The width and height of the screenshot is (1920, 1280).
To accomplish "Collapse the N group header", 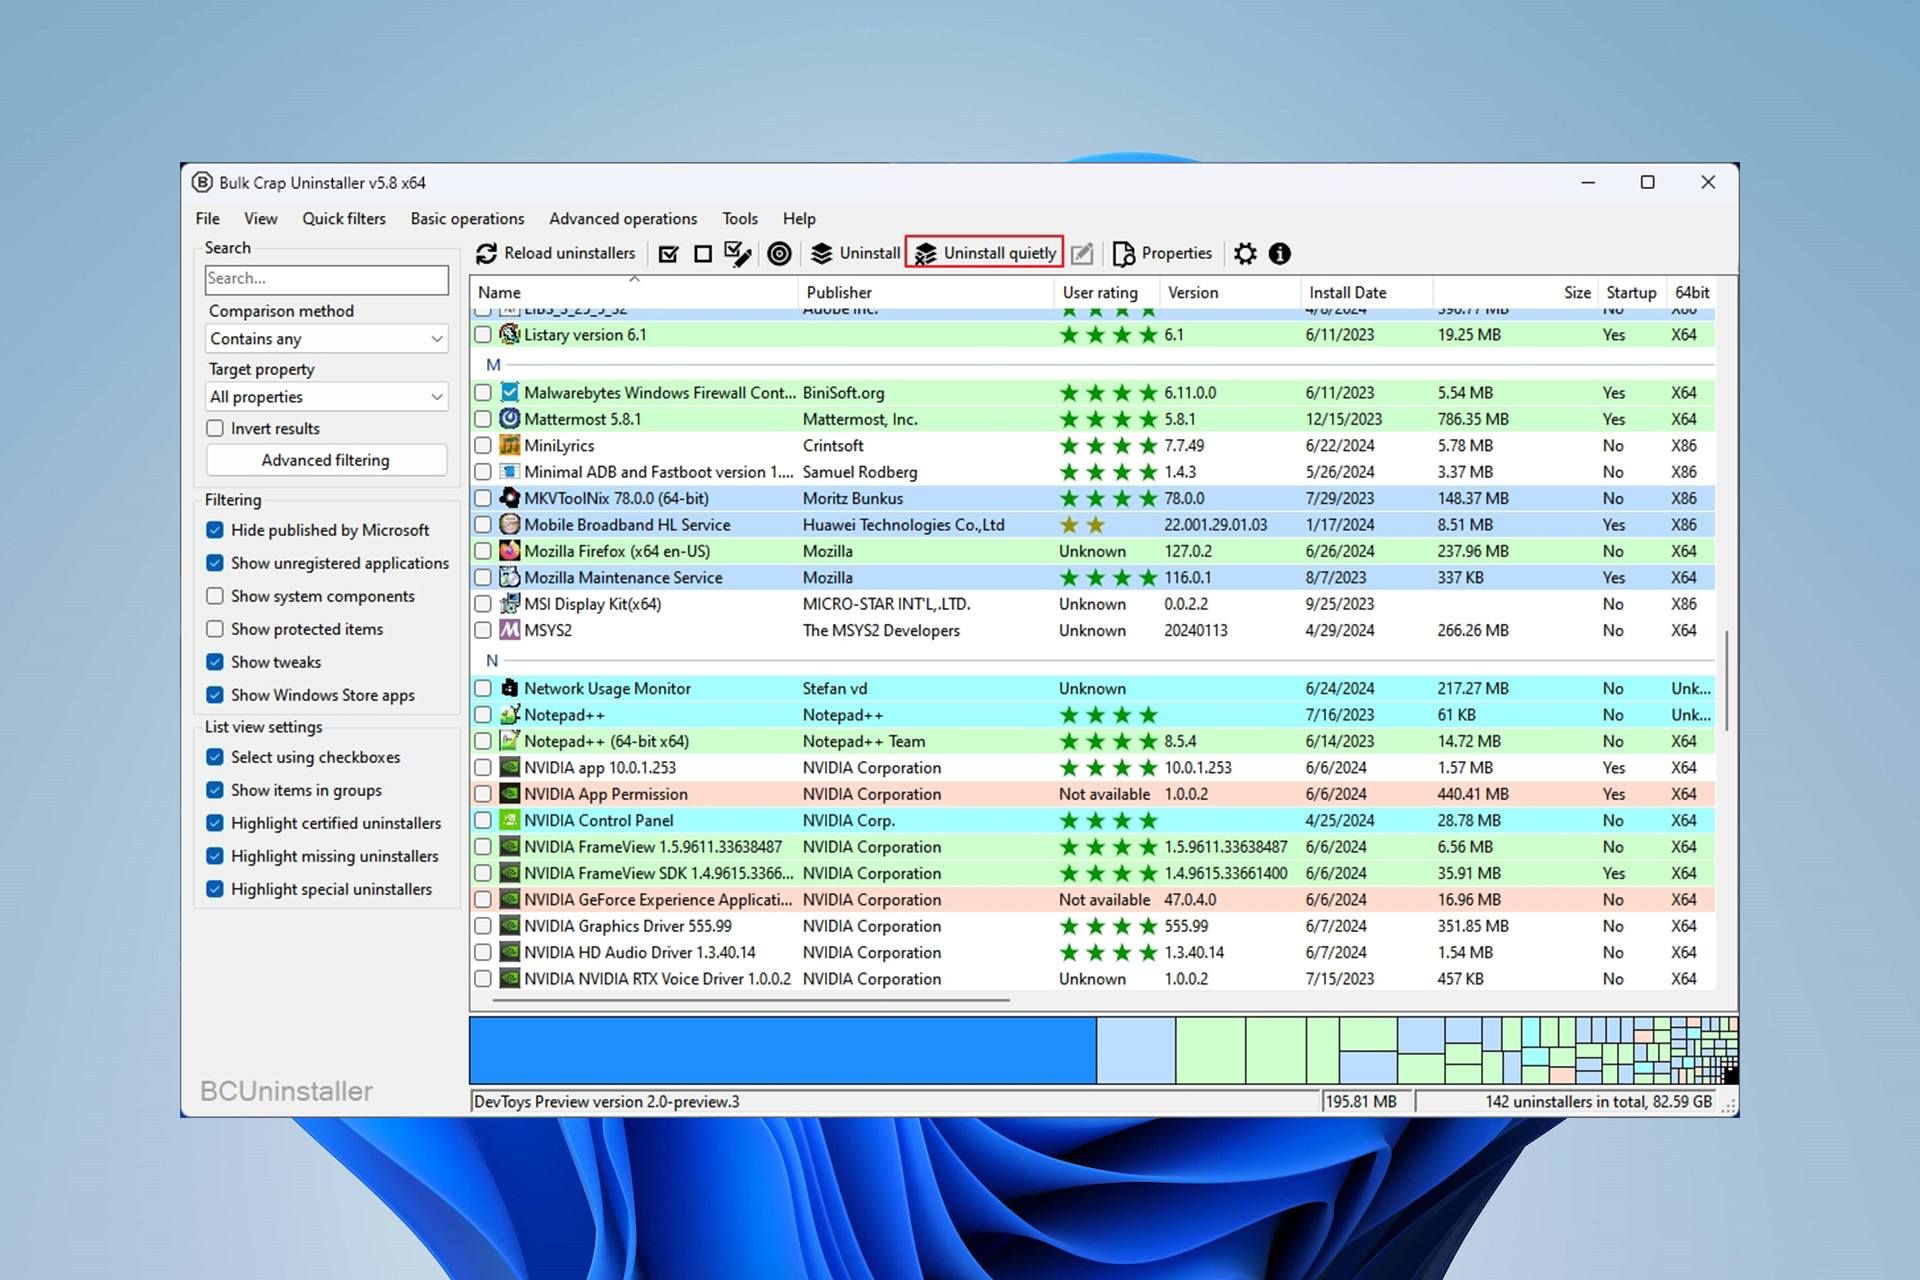I will tap(492, 660).
